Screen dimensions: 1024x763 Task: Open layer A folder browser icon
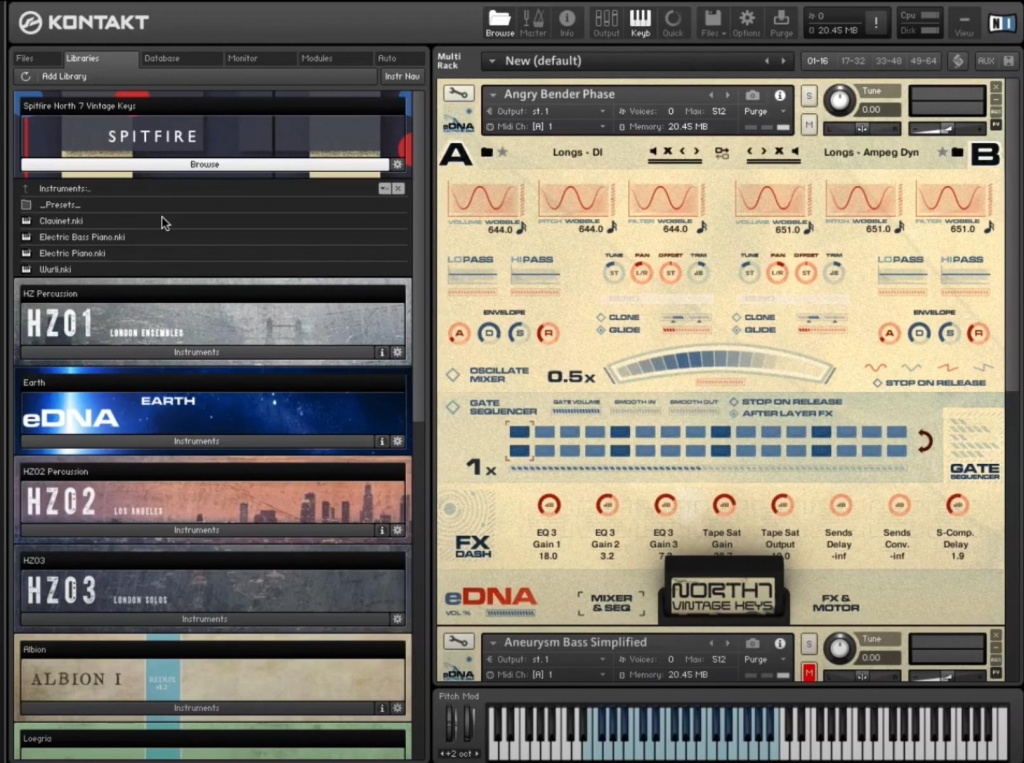[487, 152]
